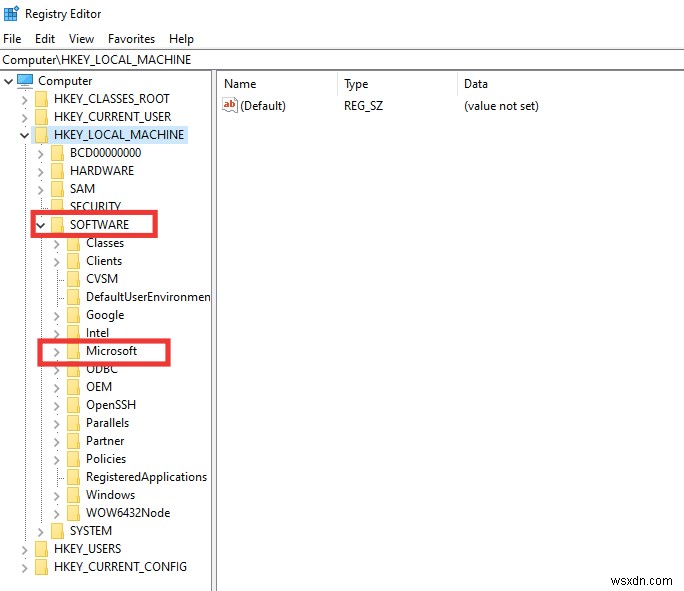Click the Windows folder icon
The image size is (684, 591).
coord(74,495)
